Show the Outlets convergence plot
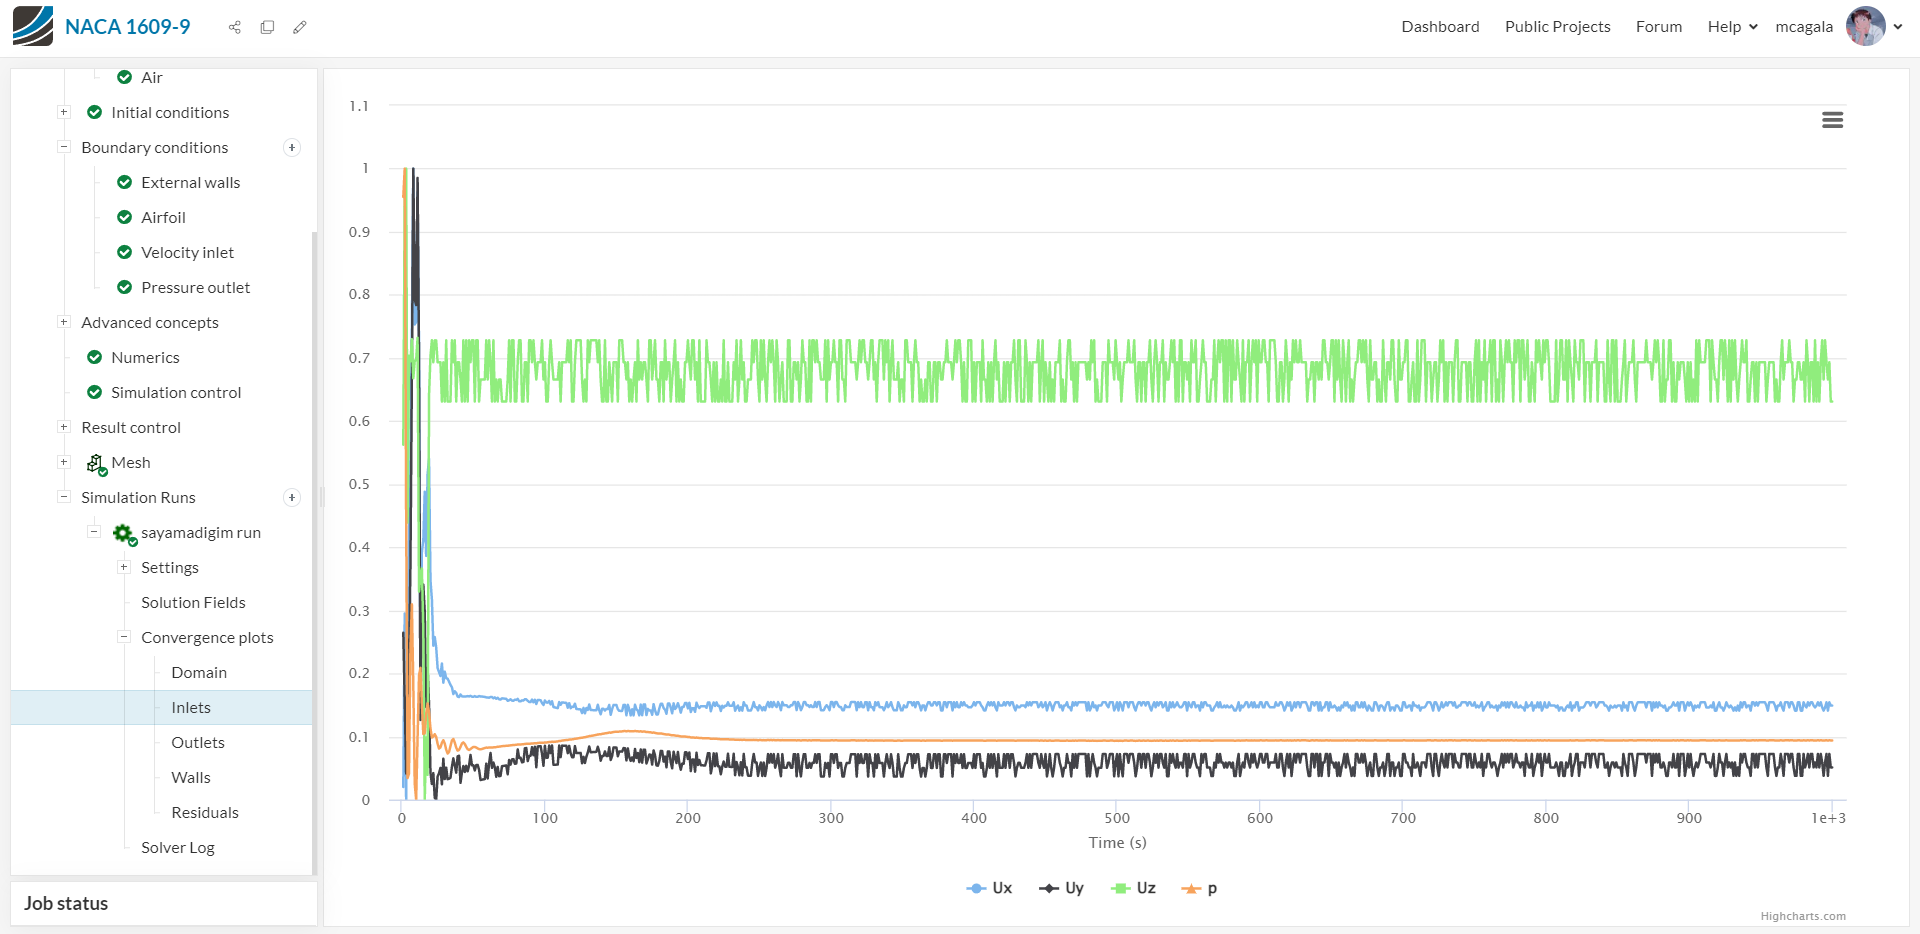The width and height of the screenshot is (1920, 934). [x=198, y=742]
